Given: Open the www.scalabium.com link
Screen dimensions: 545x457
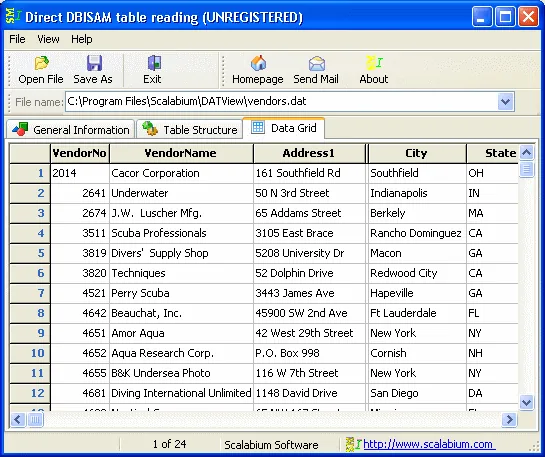Looking at the screenshot, I should (x=428, y=444).
